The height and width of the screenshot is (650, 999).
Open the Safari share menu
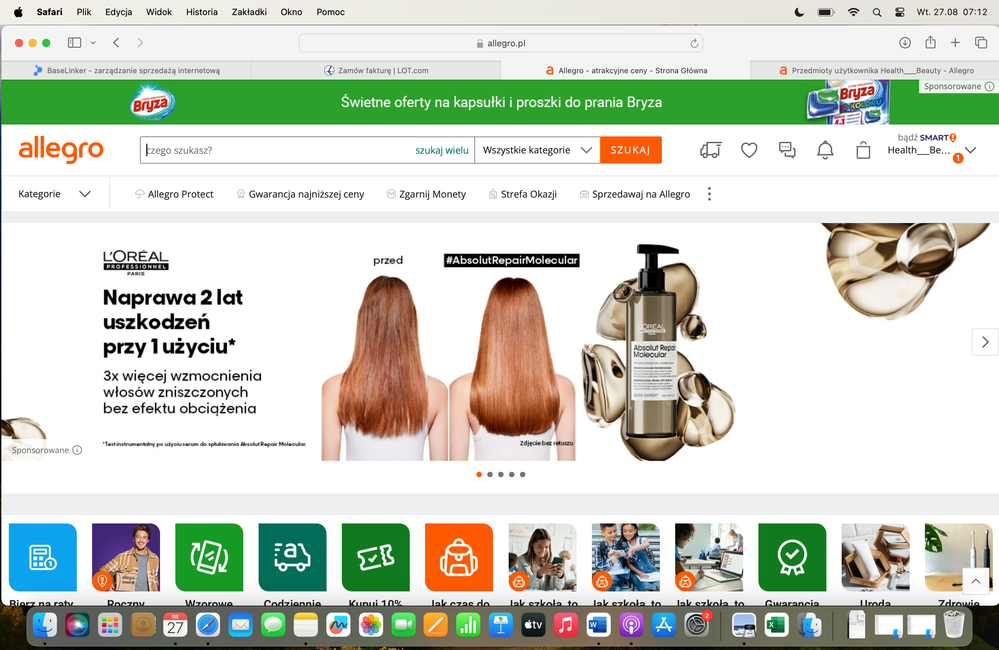pyautogui.click(x=930, y=42)
